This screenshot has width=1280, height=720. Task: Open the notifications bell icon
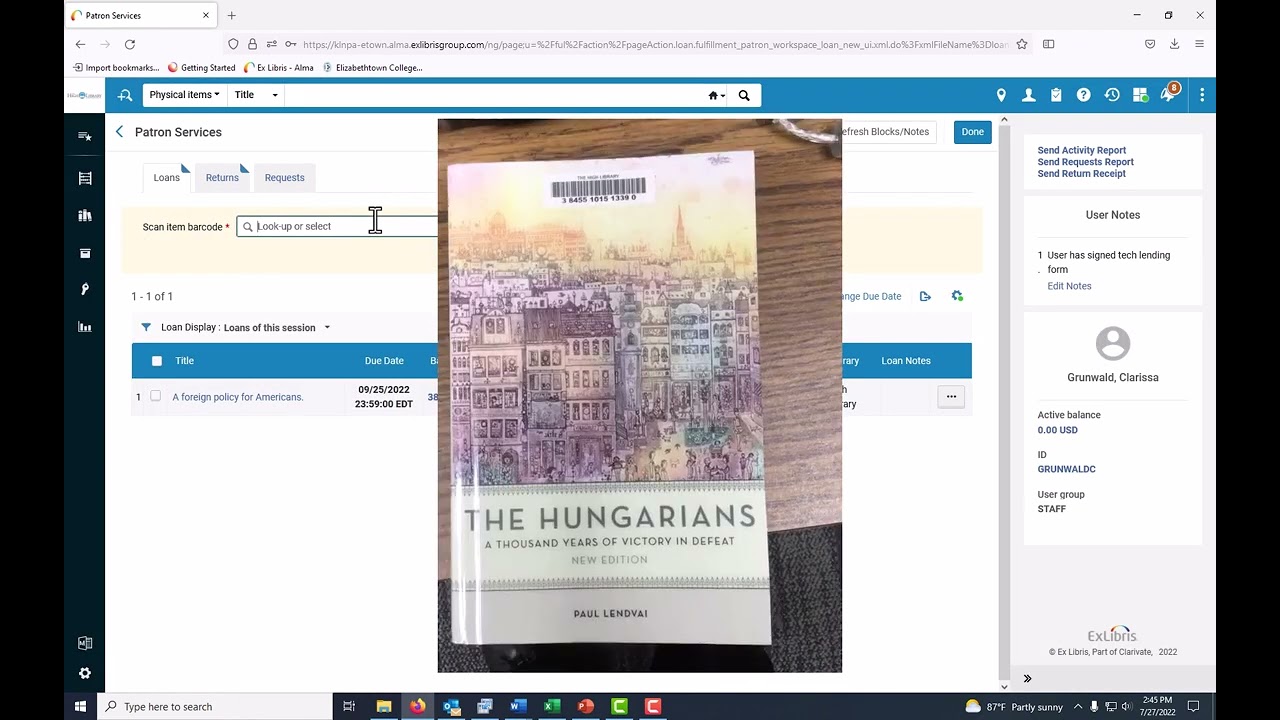1168,94
